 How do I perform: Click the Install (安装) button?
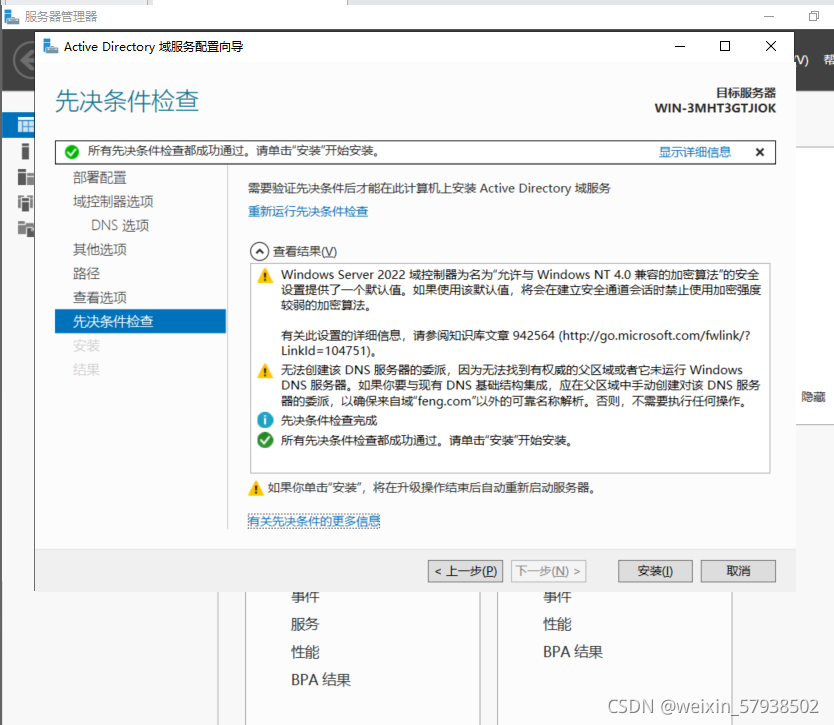pos(655,571)
